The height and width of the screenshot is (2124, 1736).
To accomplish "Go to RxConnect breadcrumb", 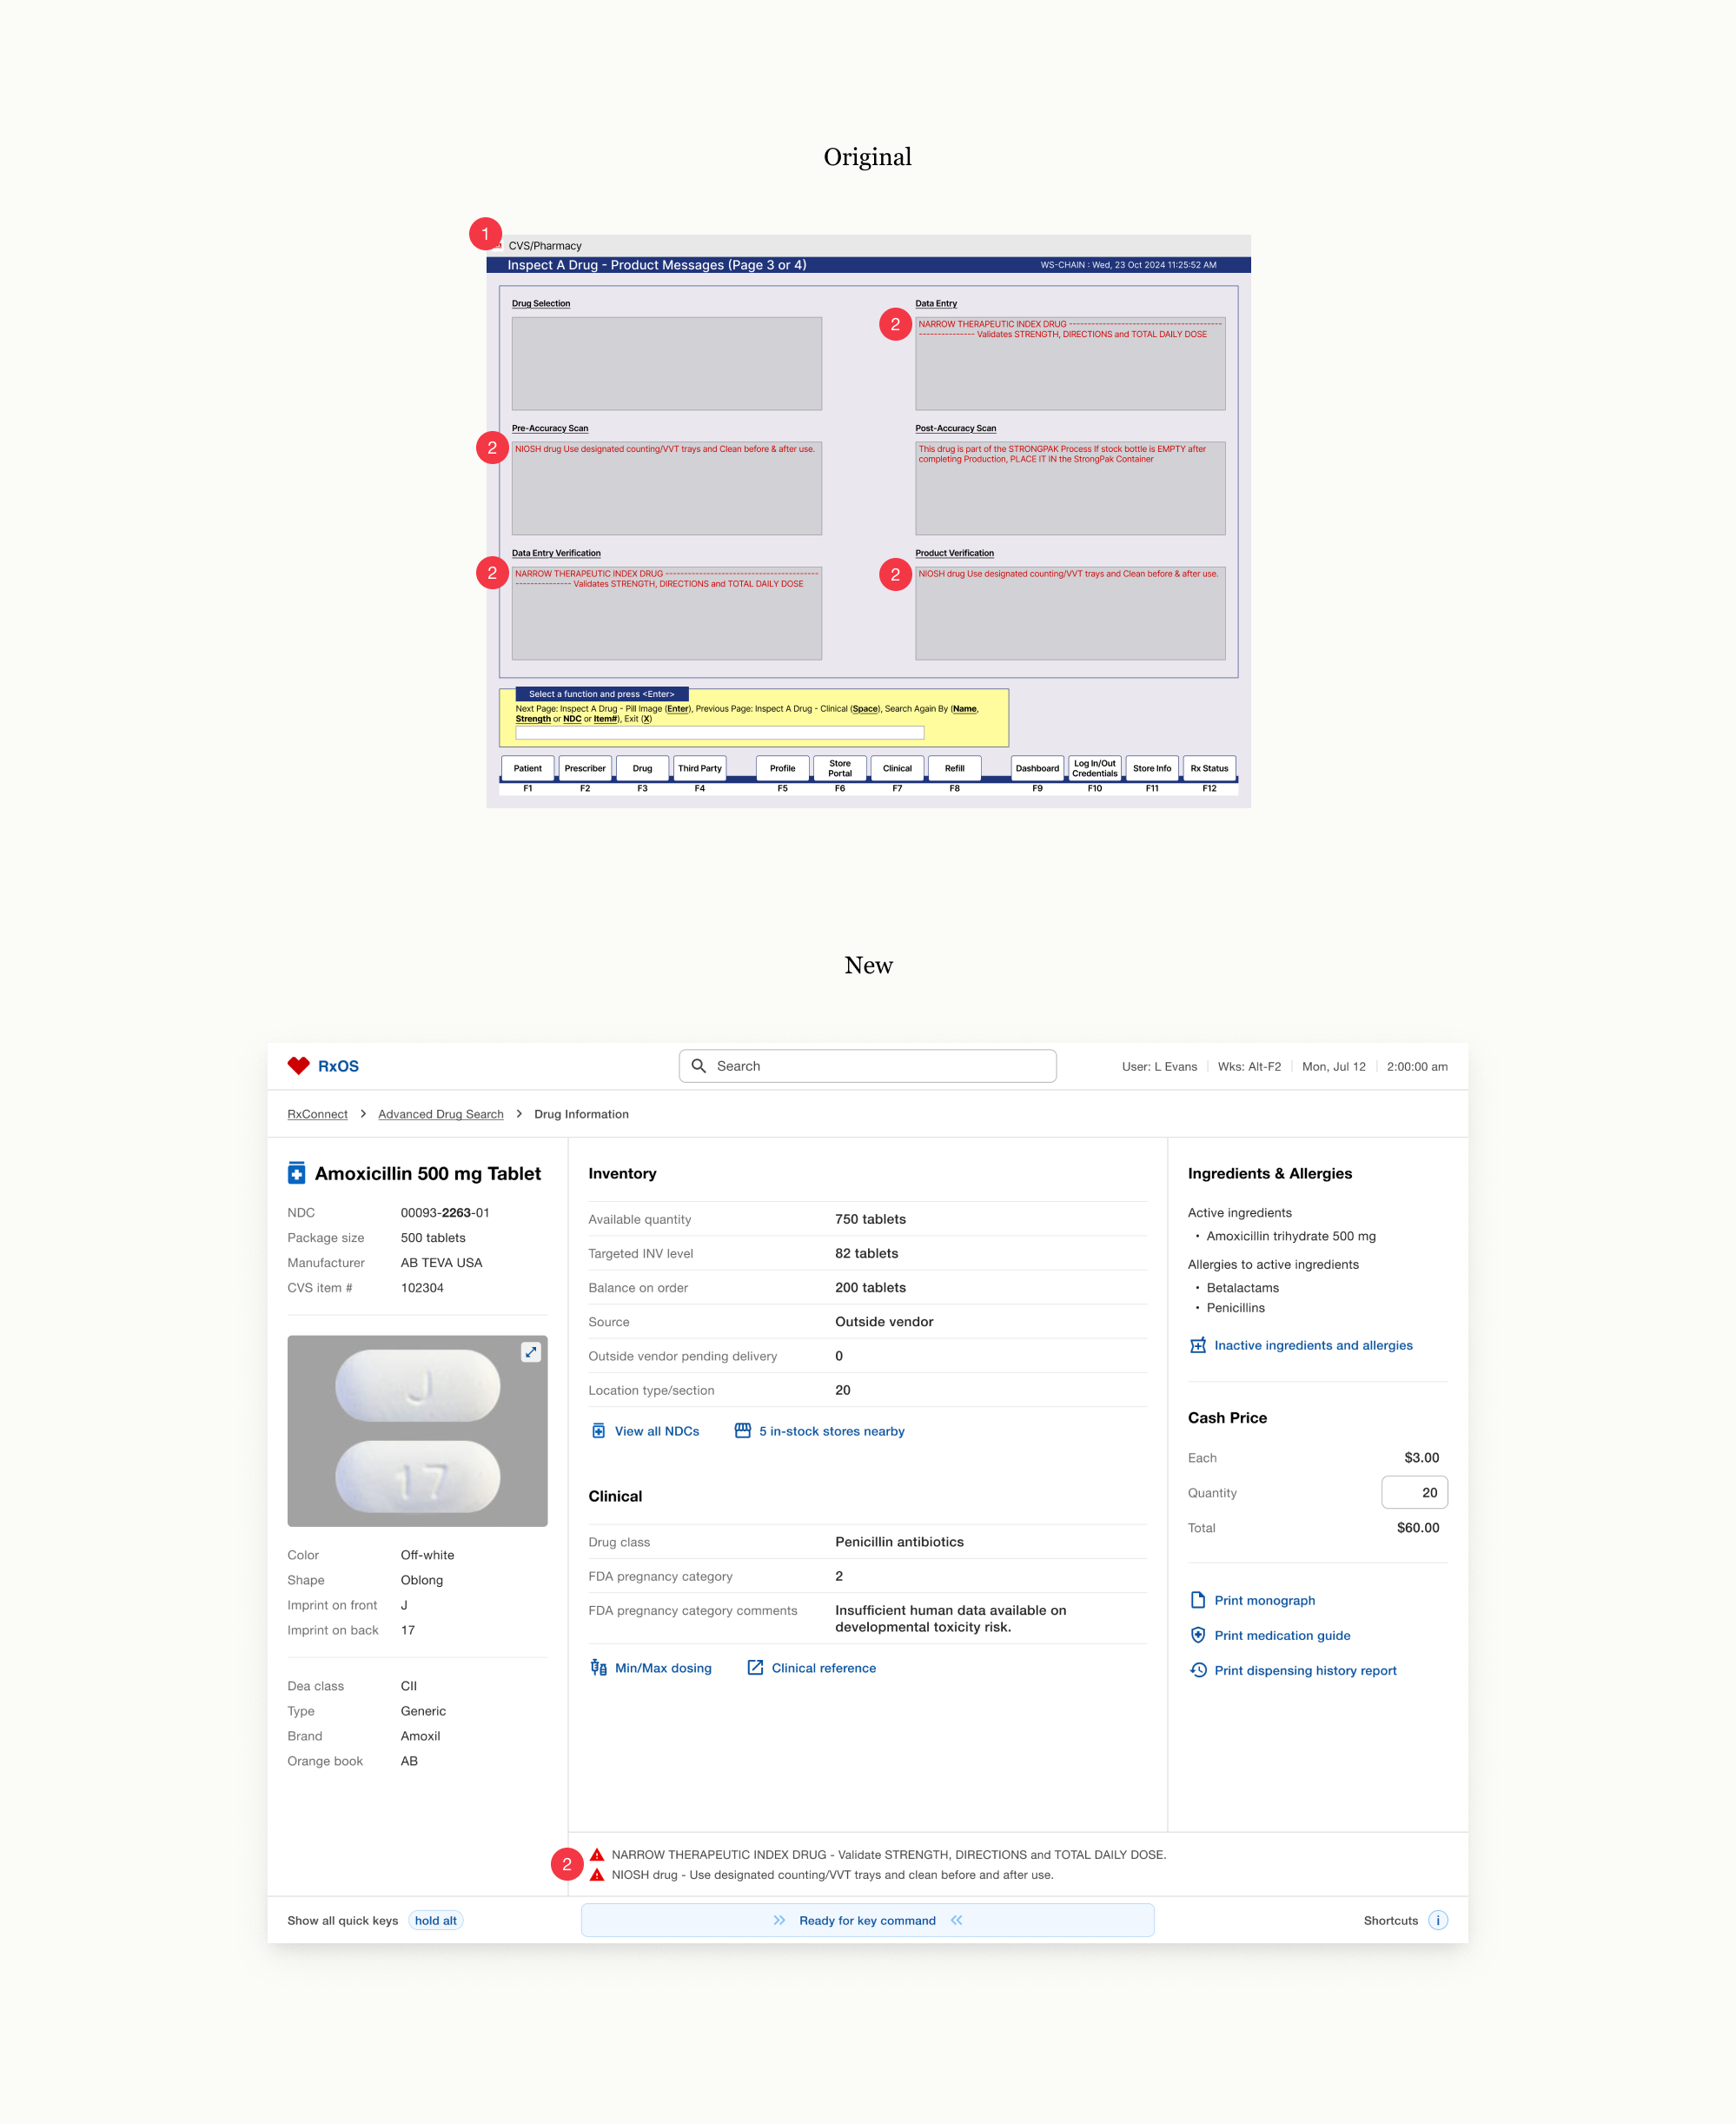I will pos(317,1114).
